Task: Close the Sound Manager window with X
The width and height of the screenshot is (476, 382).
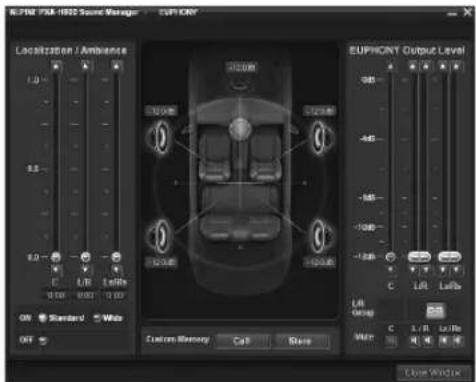Action: click(467, 12)
